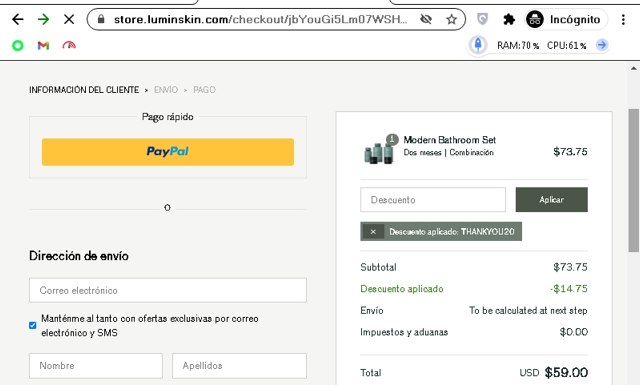Image resolution: width=640 pixels, height=385 pixels.
Task: Open the Gmail bookmark
Action: (x=43, y=45)
